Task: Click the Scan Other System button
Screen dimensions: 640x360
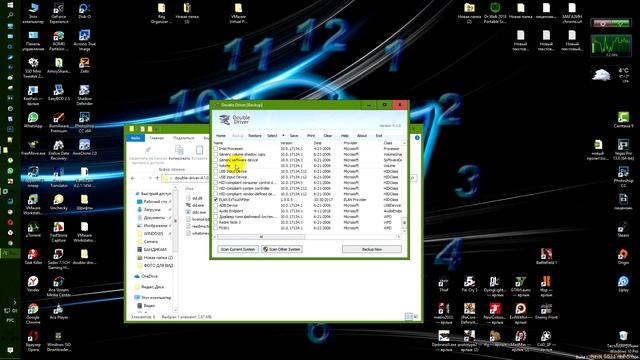Action: [282, 249]
